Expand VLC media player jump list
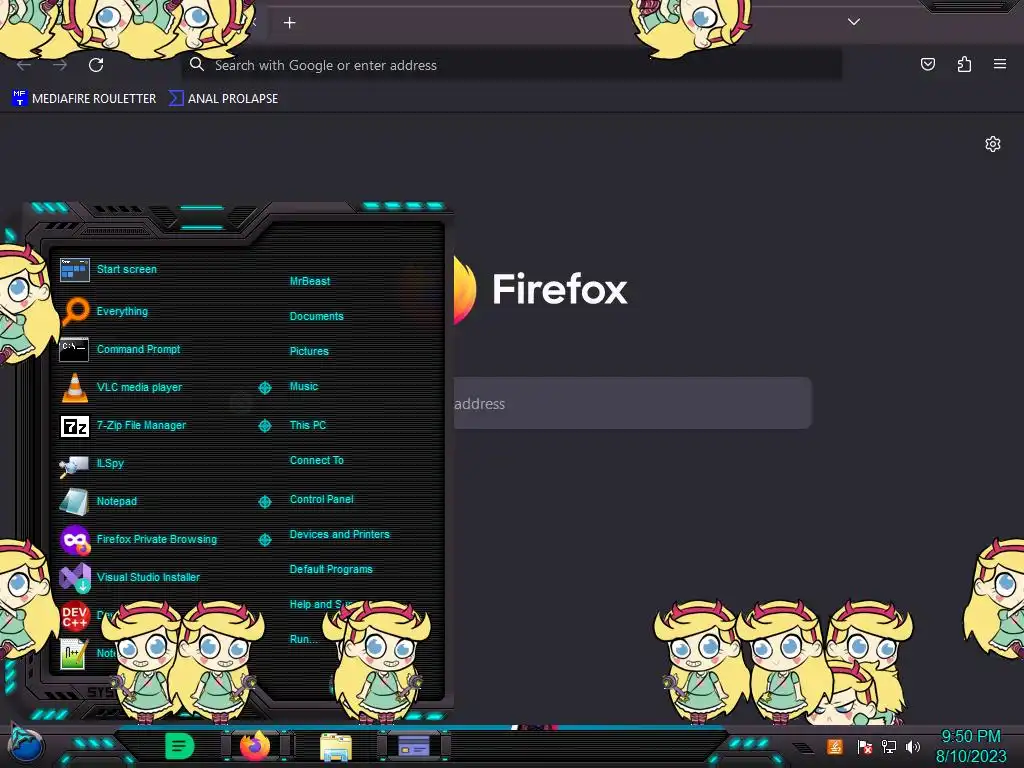Viewport: 1024px width, 768px height. 264,388
